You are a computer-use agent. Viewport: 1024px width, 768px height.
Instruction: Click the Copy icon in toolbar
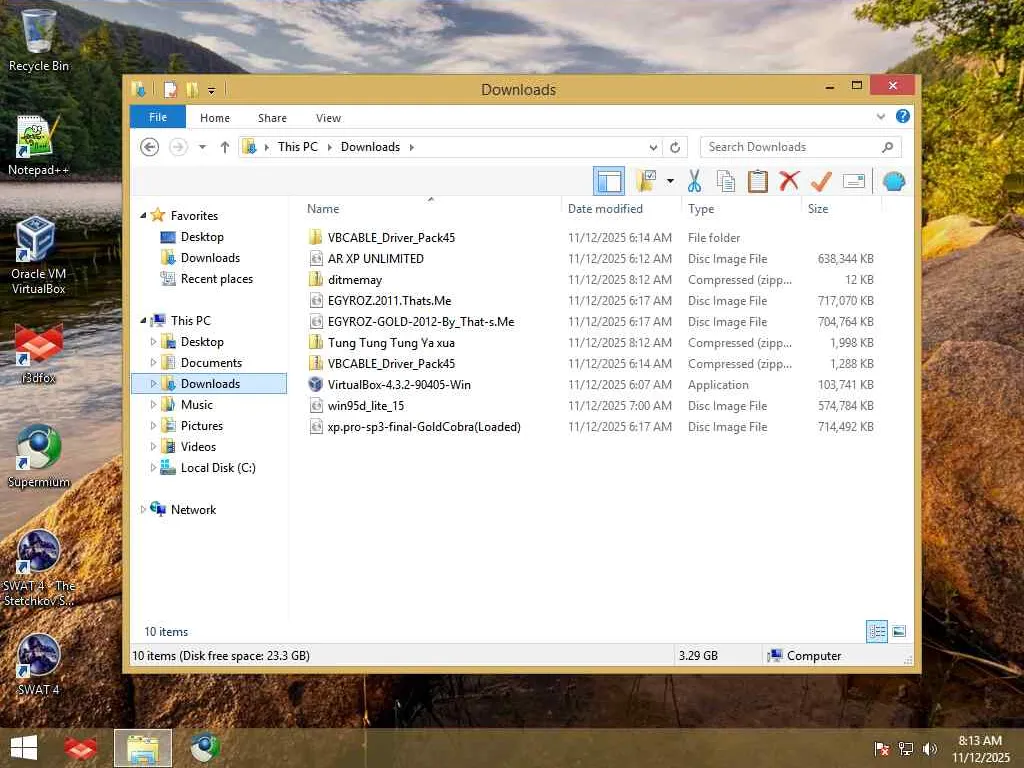[726, 181]
